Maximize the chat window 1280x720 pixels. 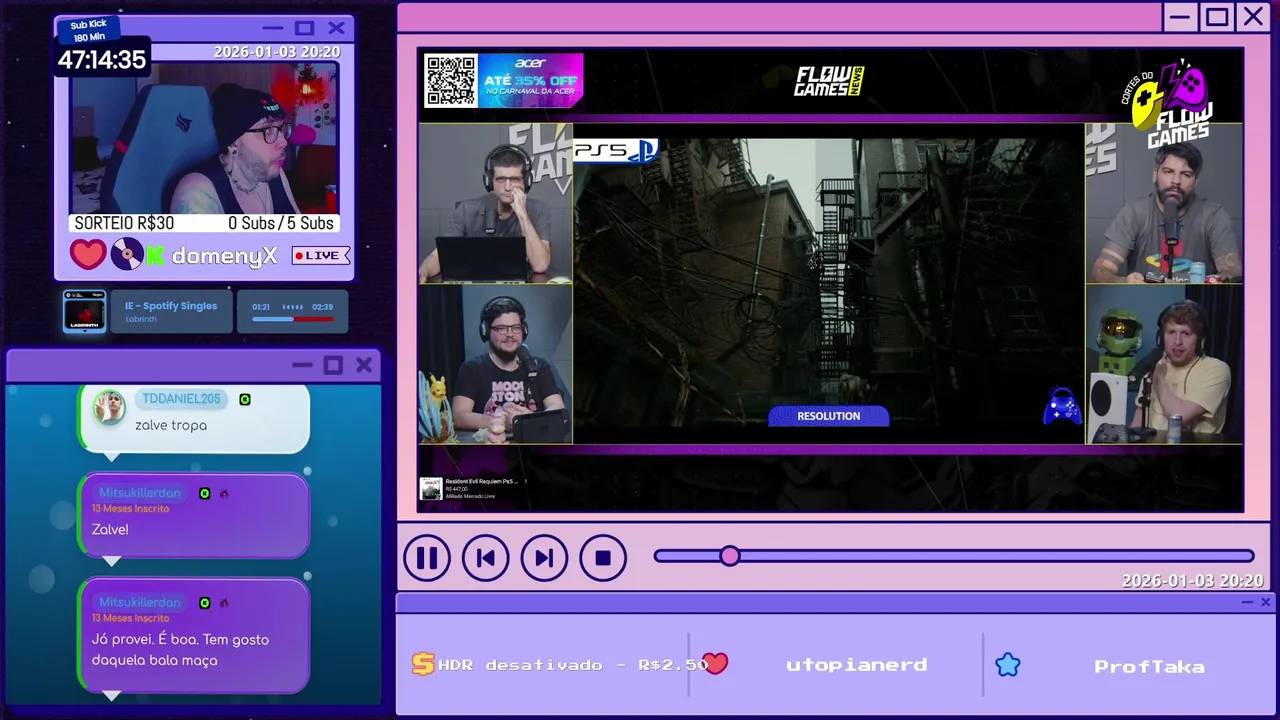[333, 365]
